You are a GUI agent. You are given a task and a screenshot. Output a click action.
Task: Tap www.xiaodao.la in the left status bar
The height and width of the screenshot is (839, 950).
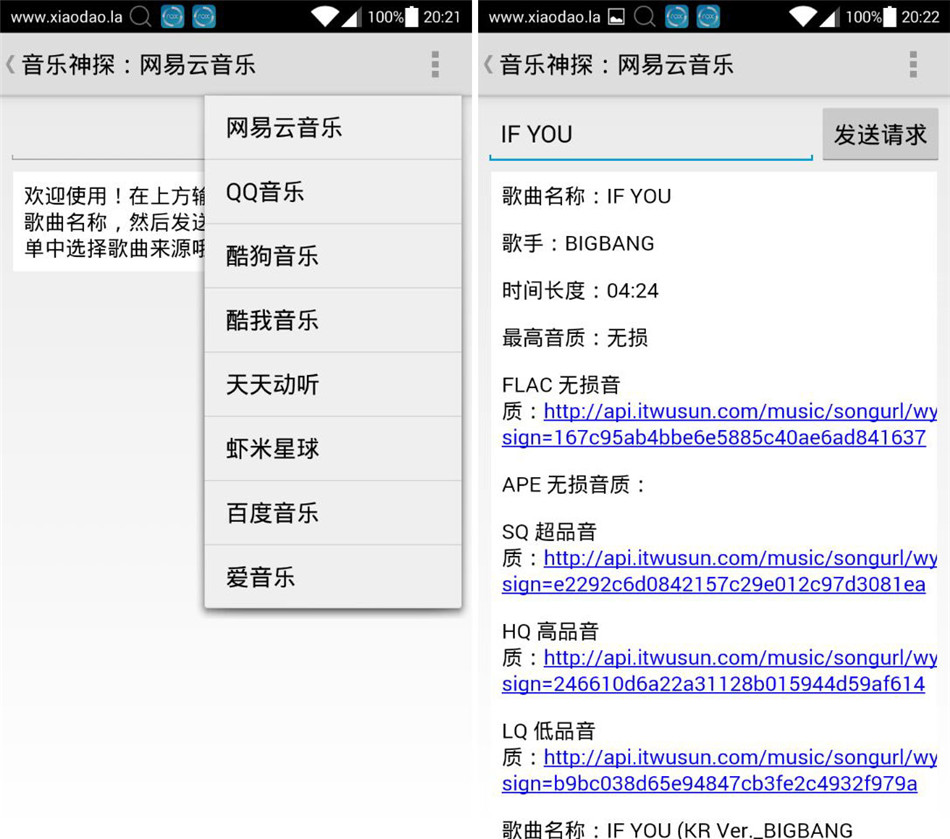(66, 17)
